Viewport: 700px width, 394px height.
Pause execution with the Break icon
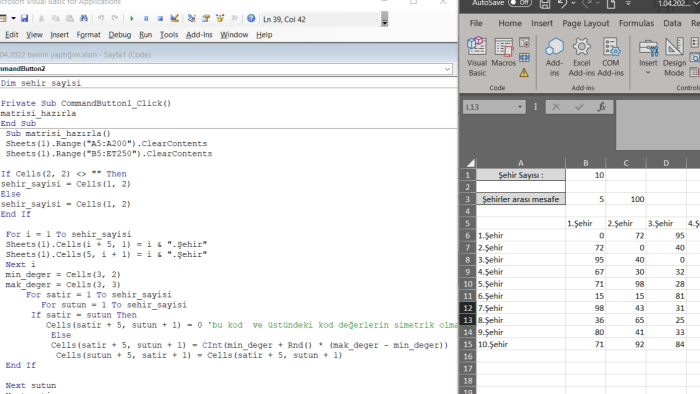(x=146, y=18)
